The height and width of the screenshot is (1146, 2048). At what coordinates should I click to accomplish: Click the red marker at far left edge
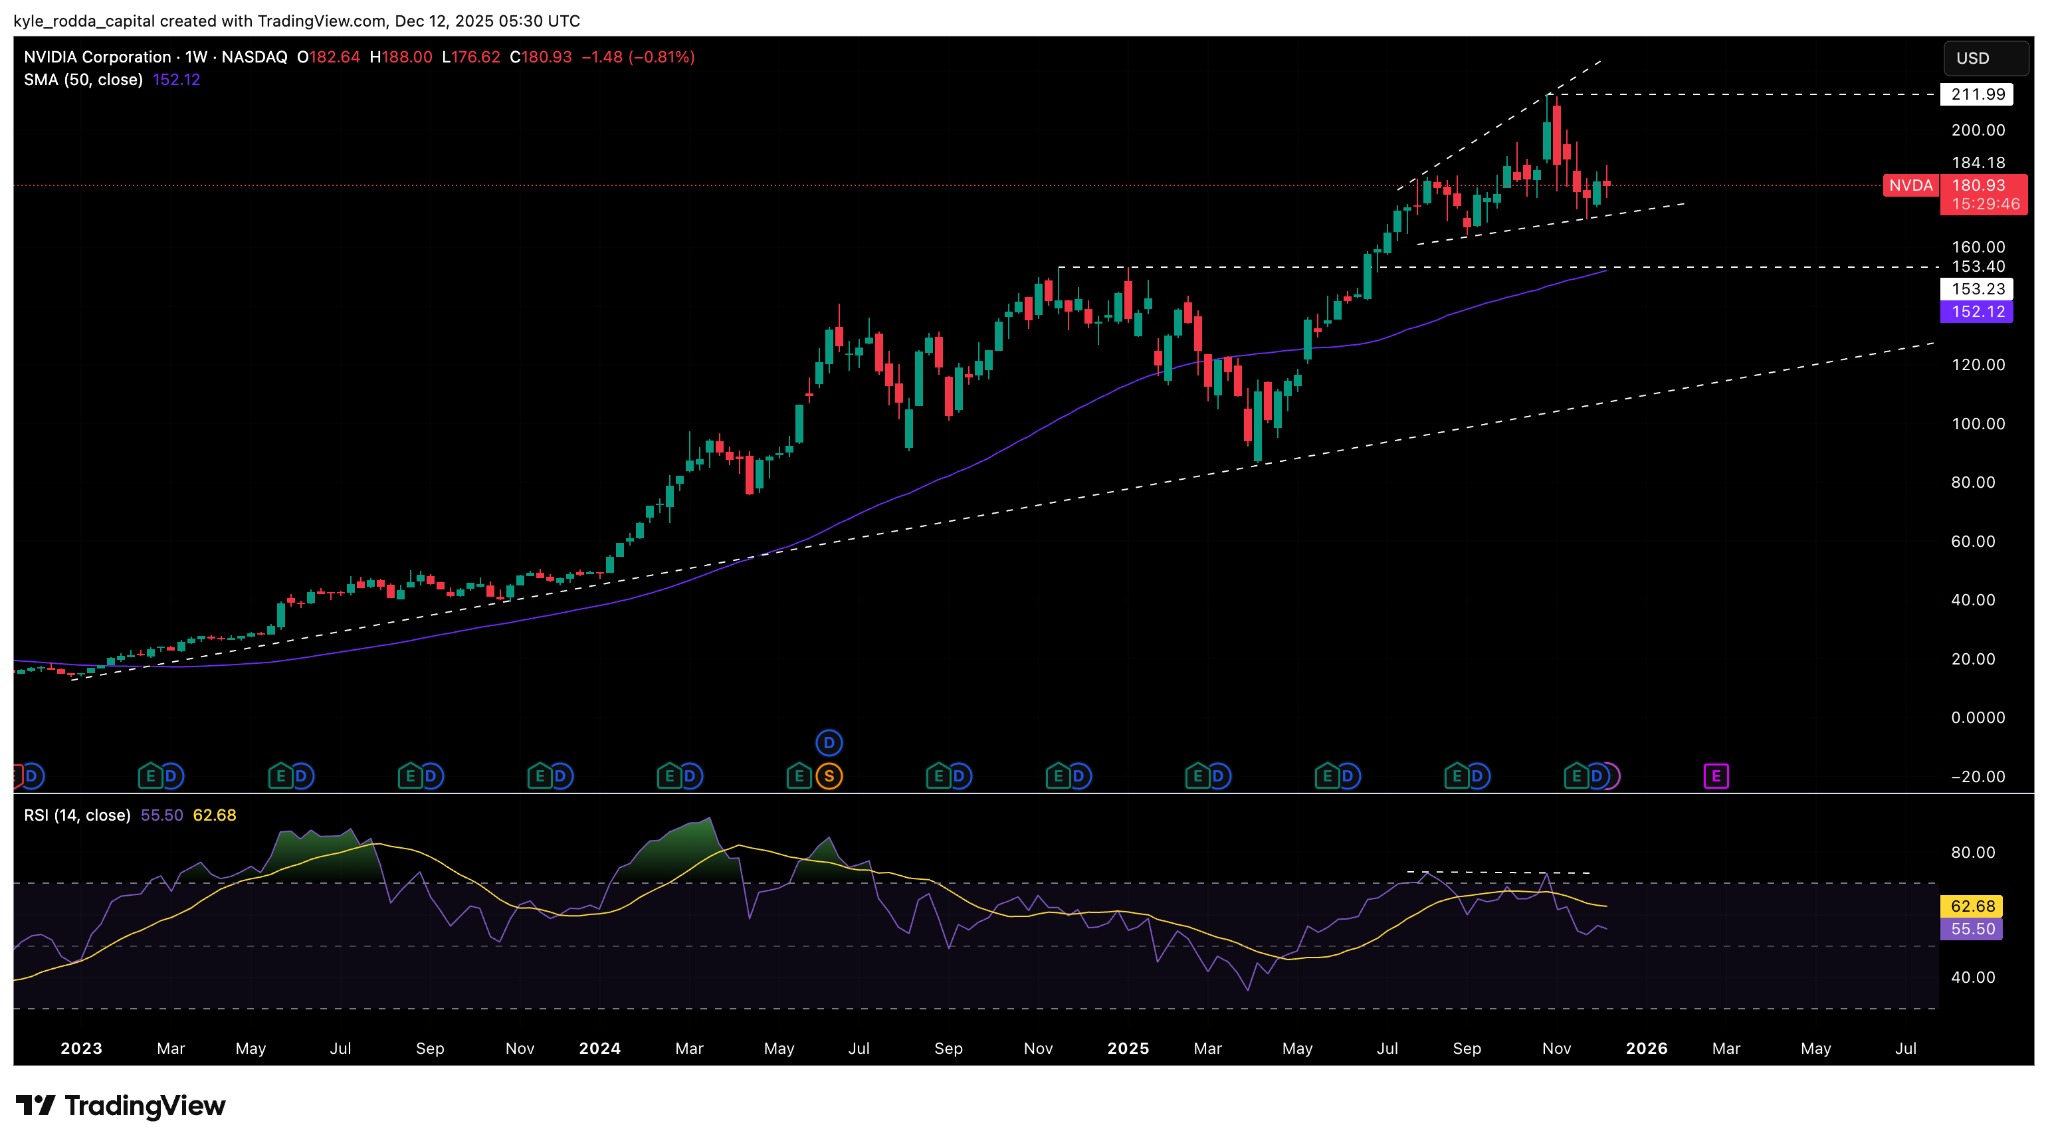click(17, 776)
